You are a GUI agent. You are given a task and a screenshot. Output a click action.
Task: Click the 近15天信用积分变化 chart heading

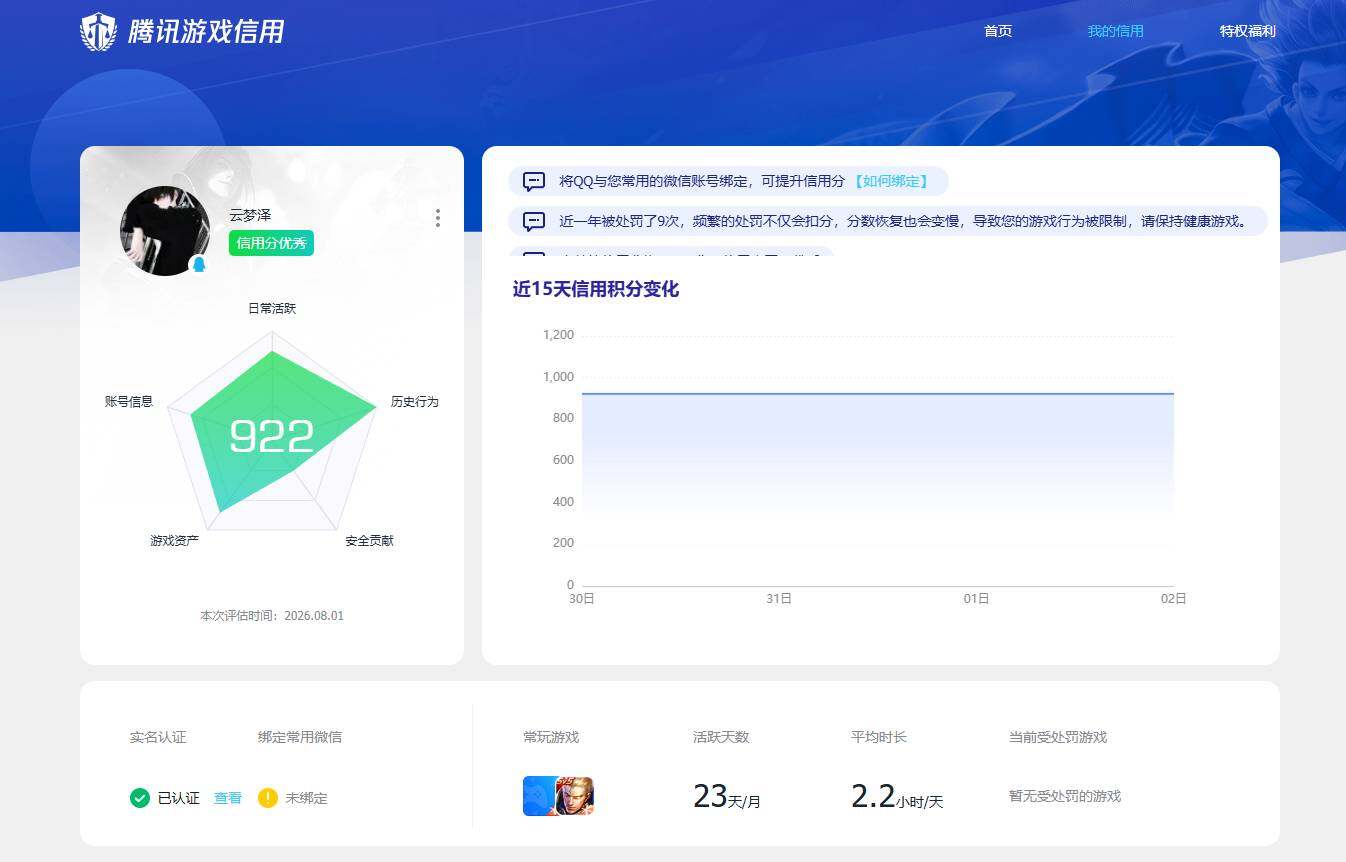point(596,289)
